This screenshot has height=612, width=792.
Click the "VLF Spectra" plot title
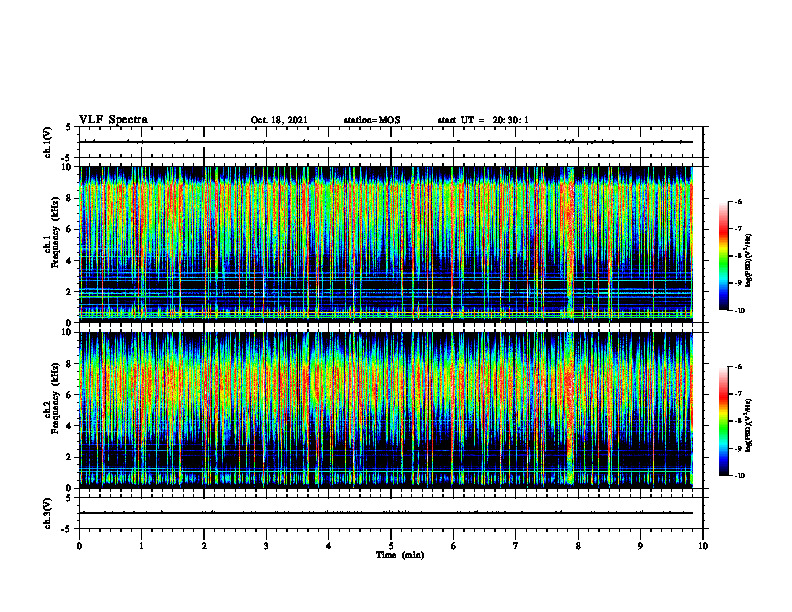tap(113, 120)
